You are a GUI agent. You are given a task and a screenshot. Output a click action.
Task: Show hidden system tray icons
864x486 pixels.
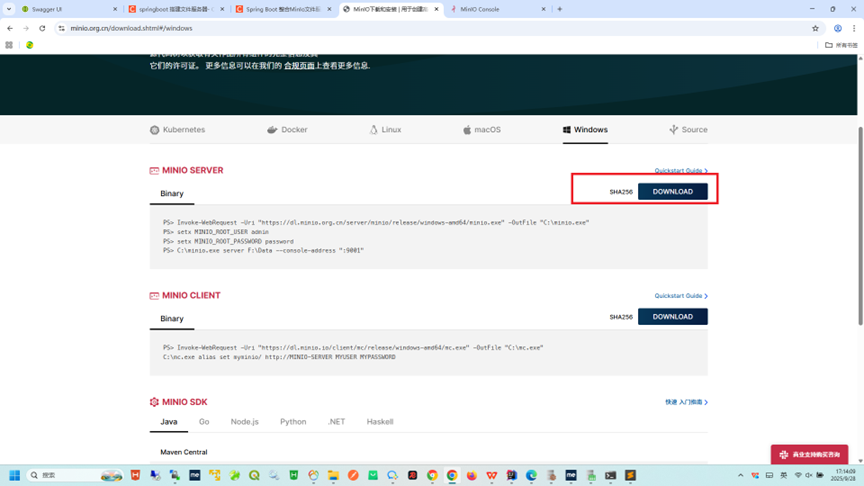[x=741, y=475]
